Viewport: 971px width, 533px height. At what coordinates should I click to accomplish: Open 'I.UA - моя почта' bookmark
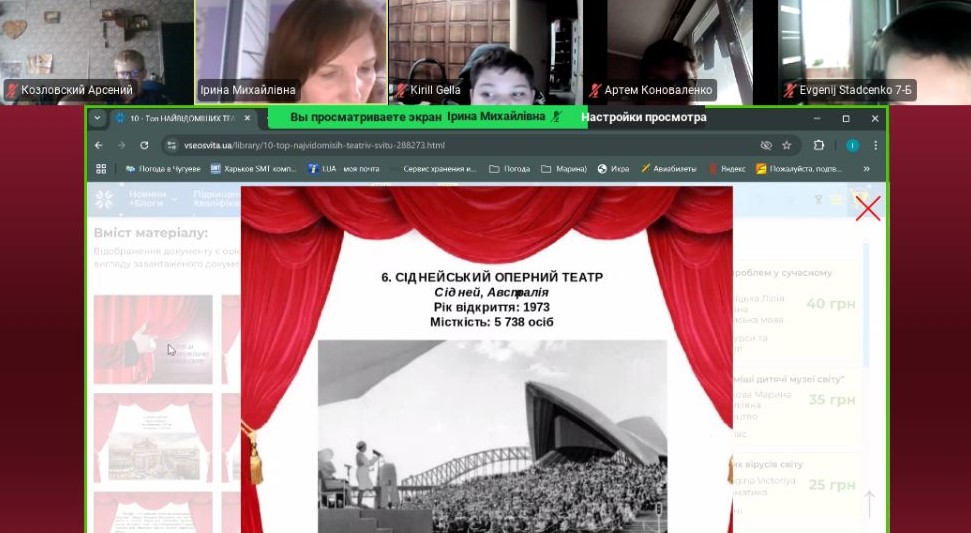(344, 168)
